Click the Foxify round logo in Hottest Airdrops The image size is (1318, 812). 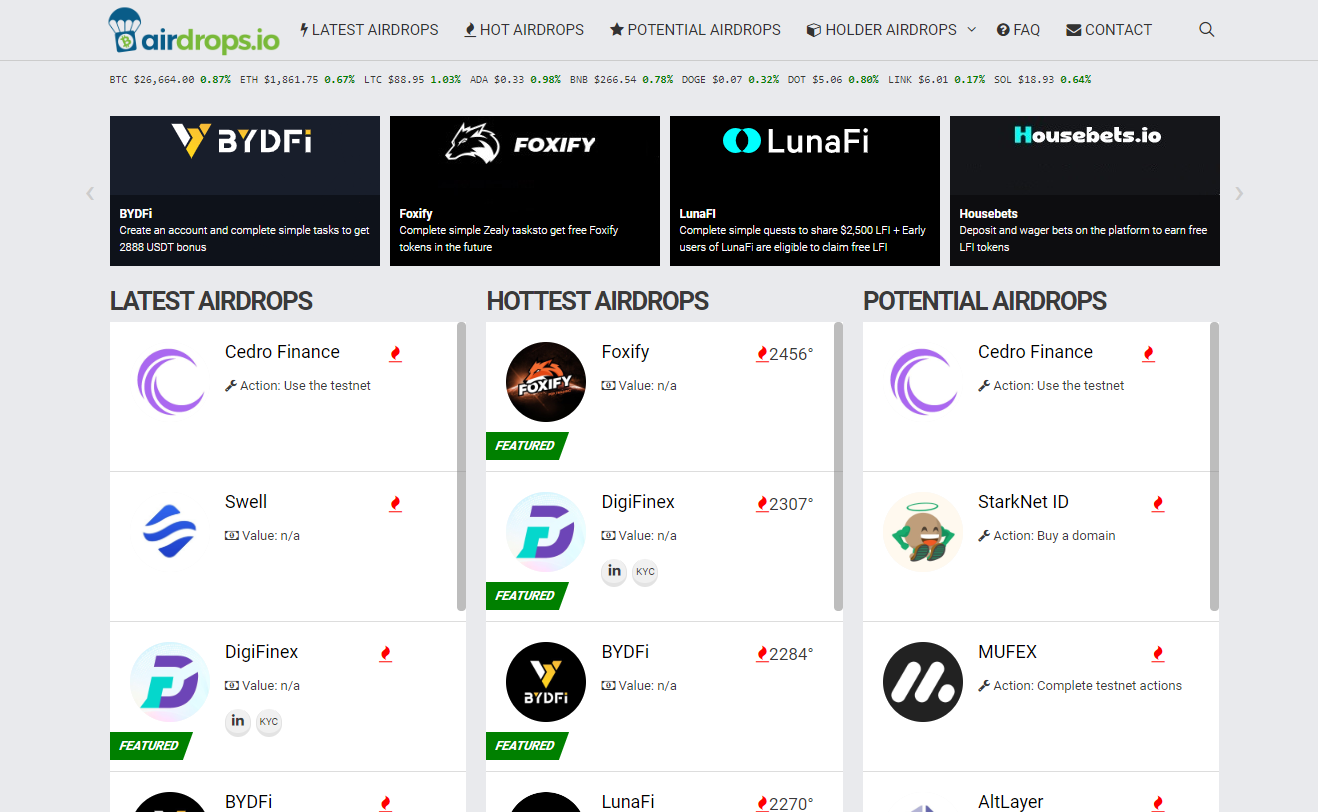coord(546,382)
